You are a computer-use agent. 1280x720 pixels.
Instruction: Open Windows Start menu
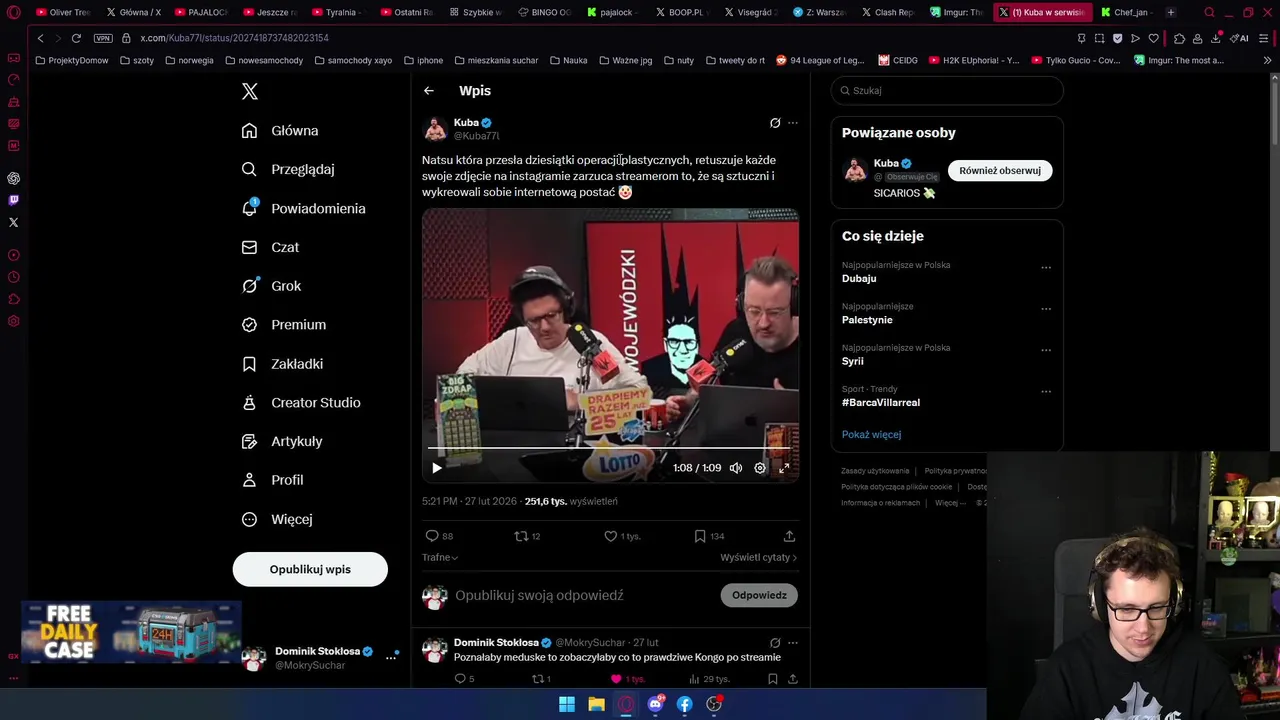[x=567, y=704]
